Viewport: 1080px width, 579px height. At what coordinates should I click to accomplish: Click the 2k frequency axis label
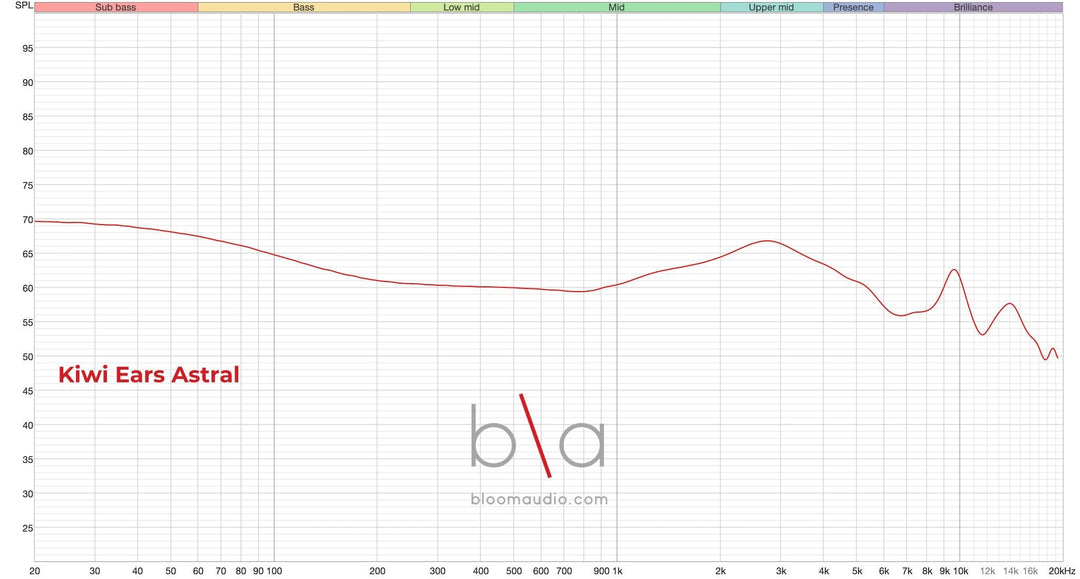[720, 571]
